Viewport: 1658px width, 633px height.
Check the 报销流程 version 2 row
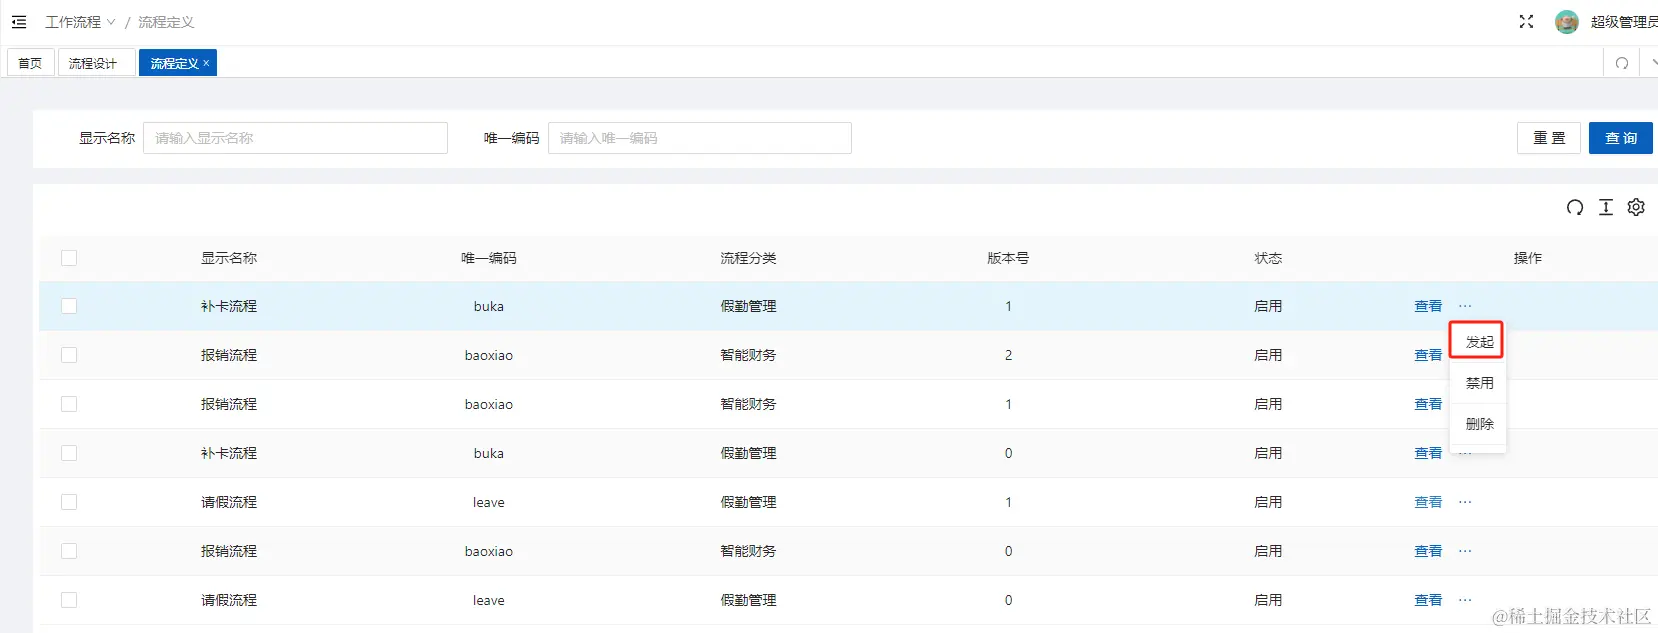[69, 355]
